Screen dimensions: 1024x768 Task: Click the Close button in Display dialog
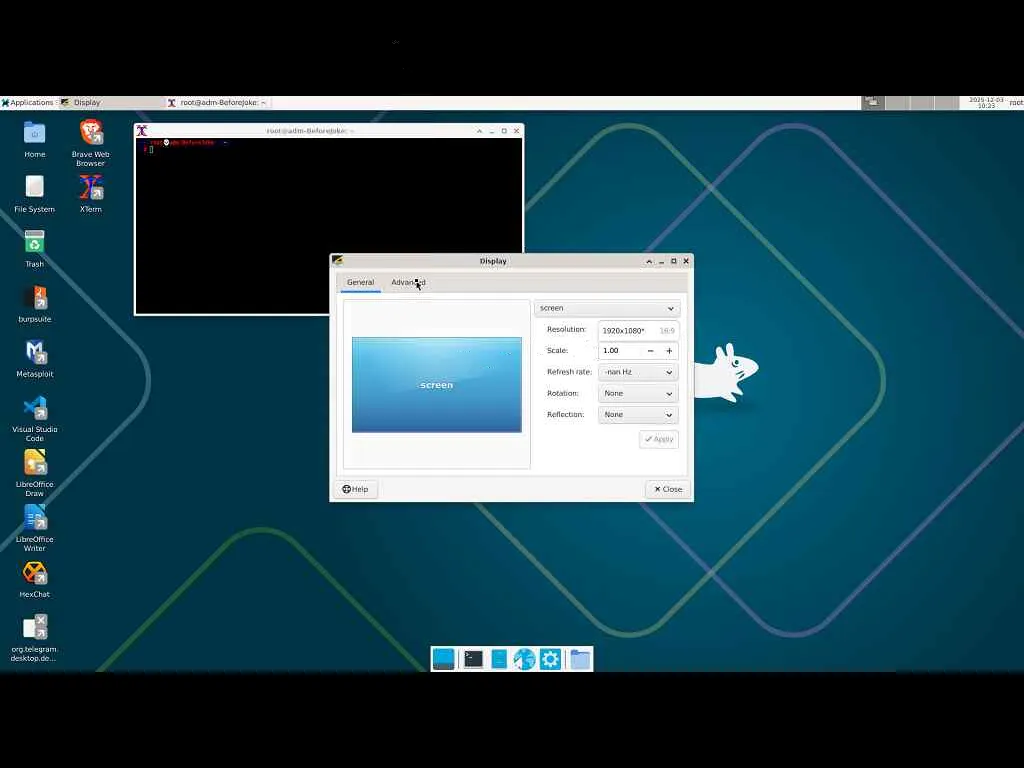[668, 489]
